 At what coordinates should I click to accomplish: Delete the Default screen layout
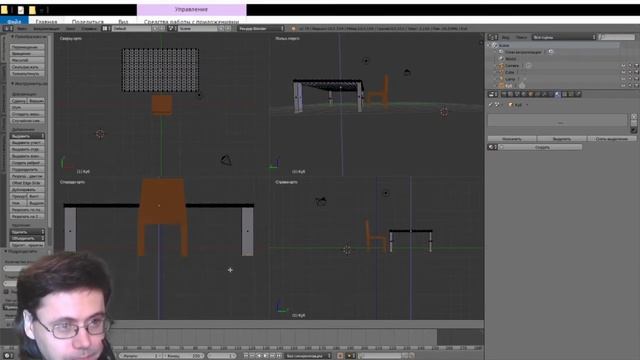[x=162, y=29]
